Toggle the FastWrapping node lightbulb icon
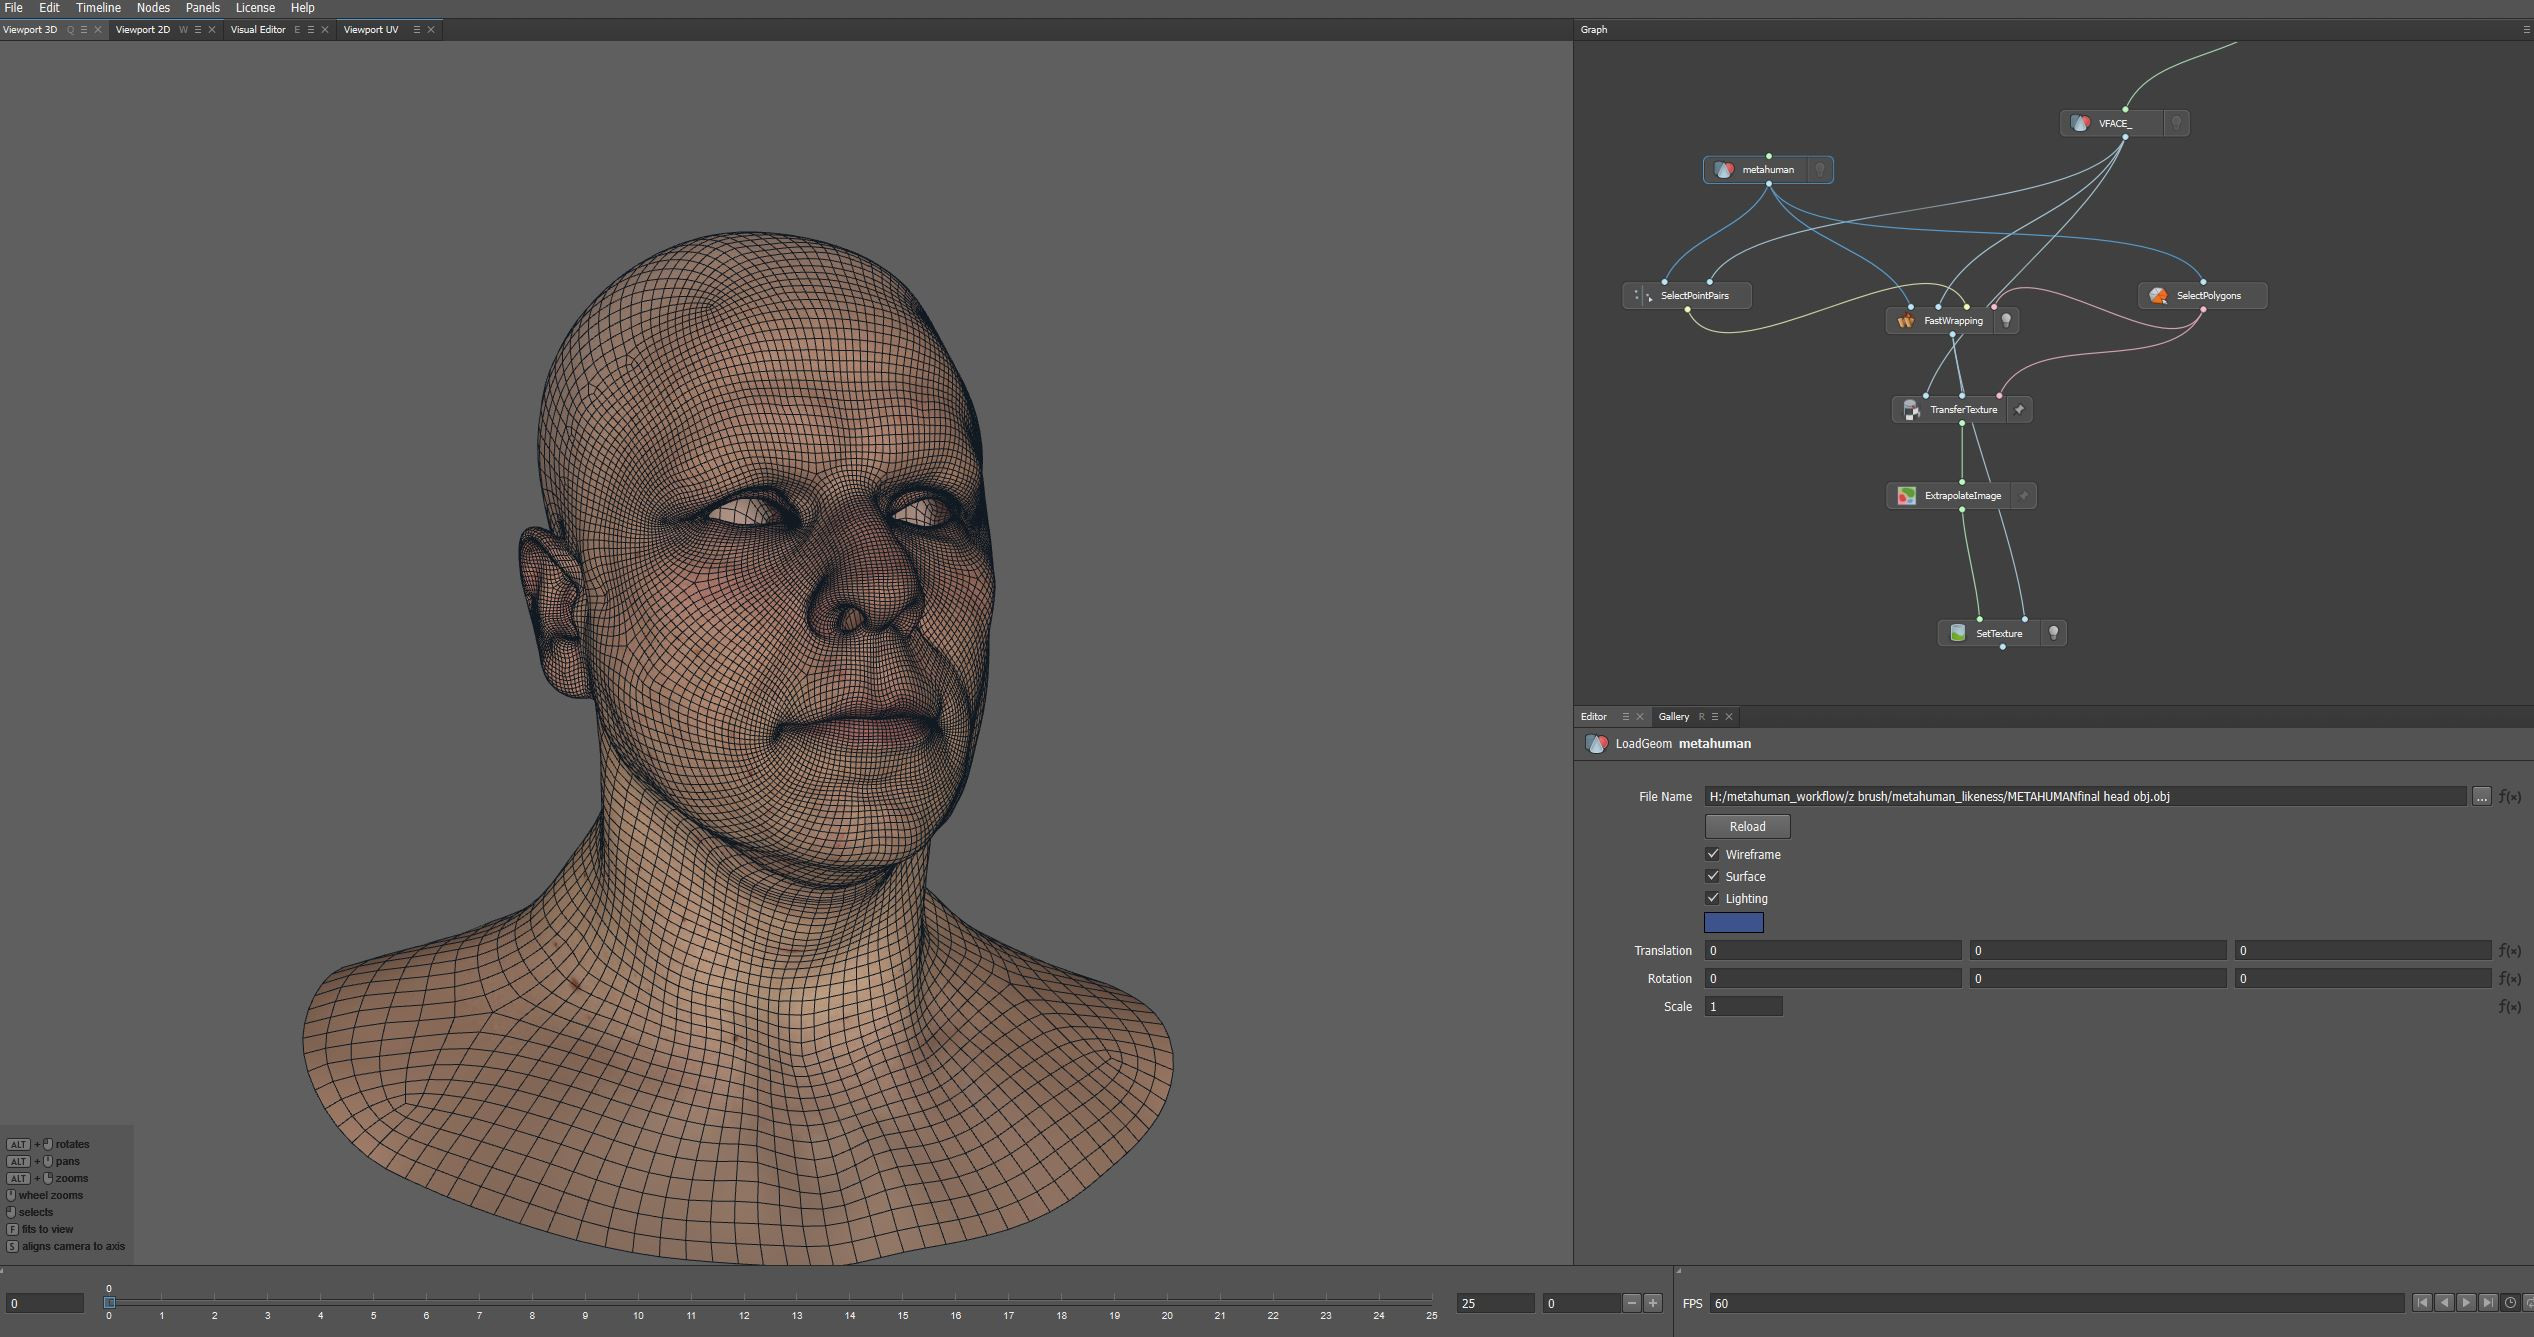The image size is (2534, 1337). tap(2005, 321)
